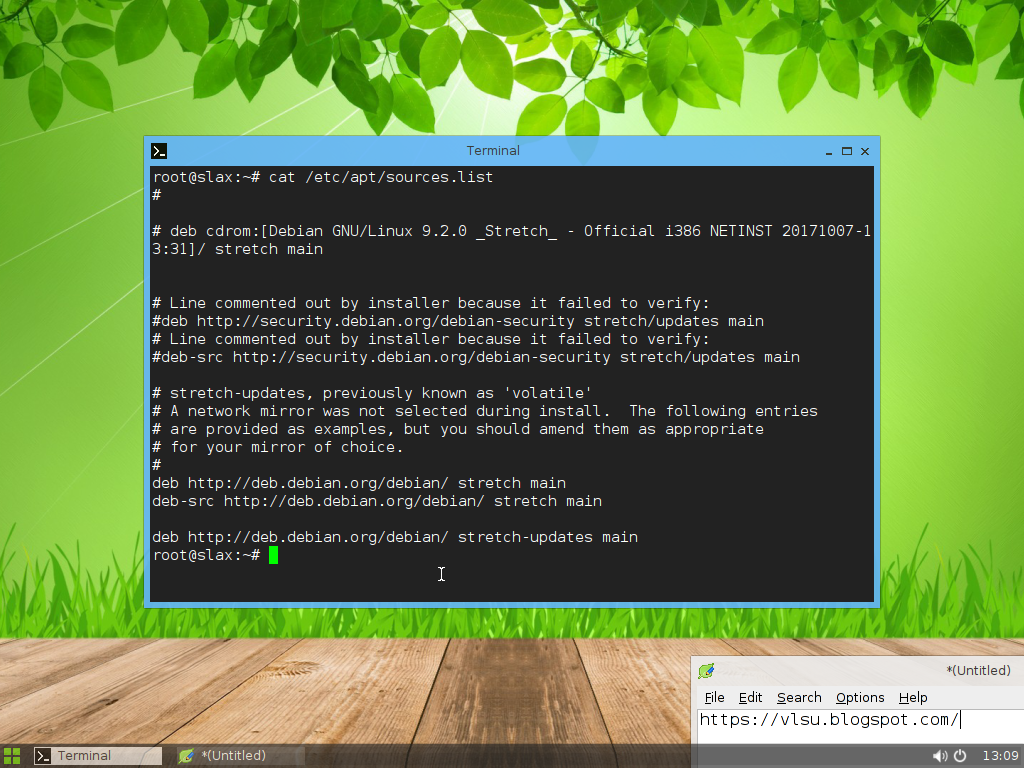The image size is (1024, 768).
Task: Open the Edit menu in Leafpad
Action: [750, 697]
